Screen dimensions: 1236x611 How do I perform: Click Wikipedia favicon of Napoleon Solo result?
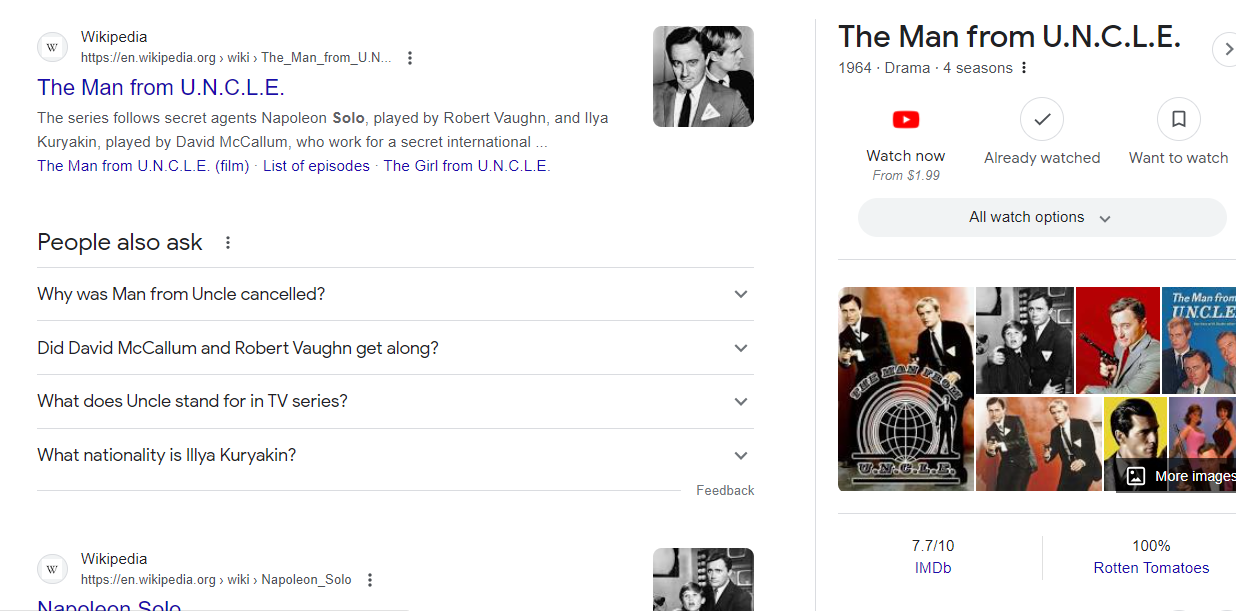click(53, 569)
